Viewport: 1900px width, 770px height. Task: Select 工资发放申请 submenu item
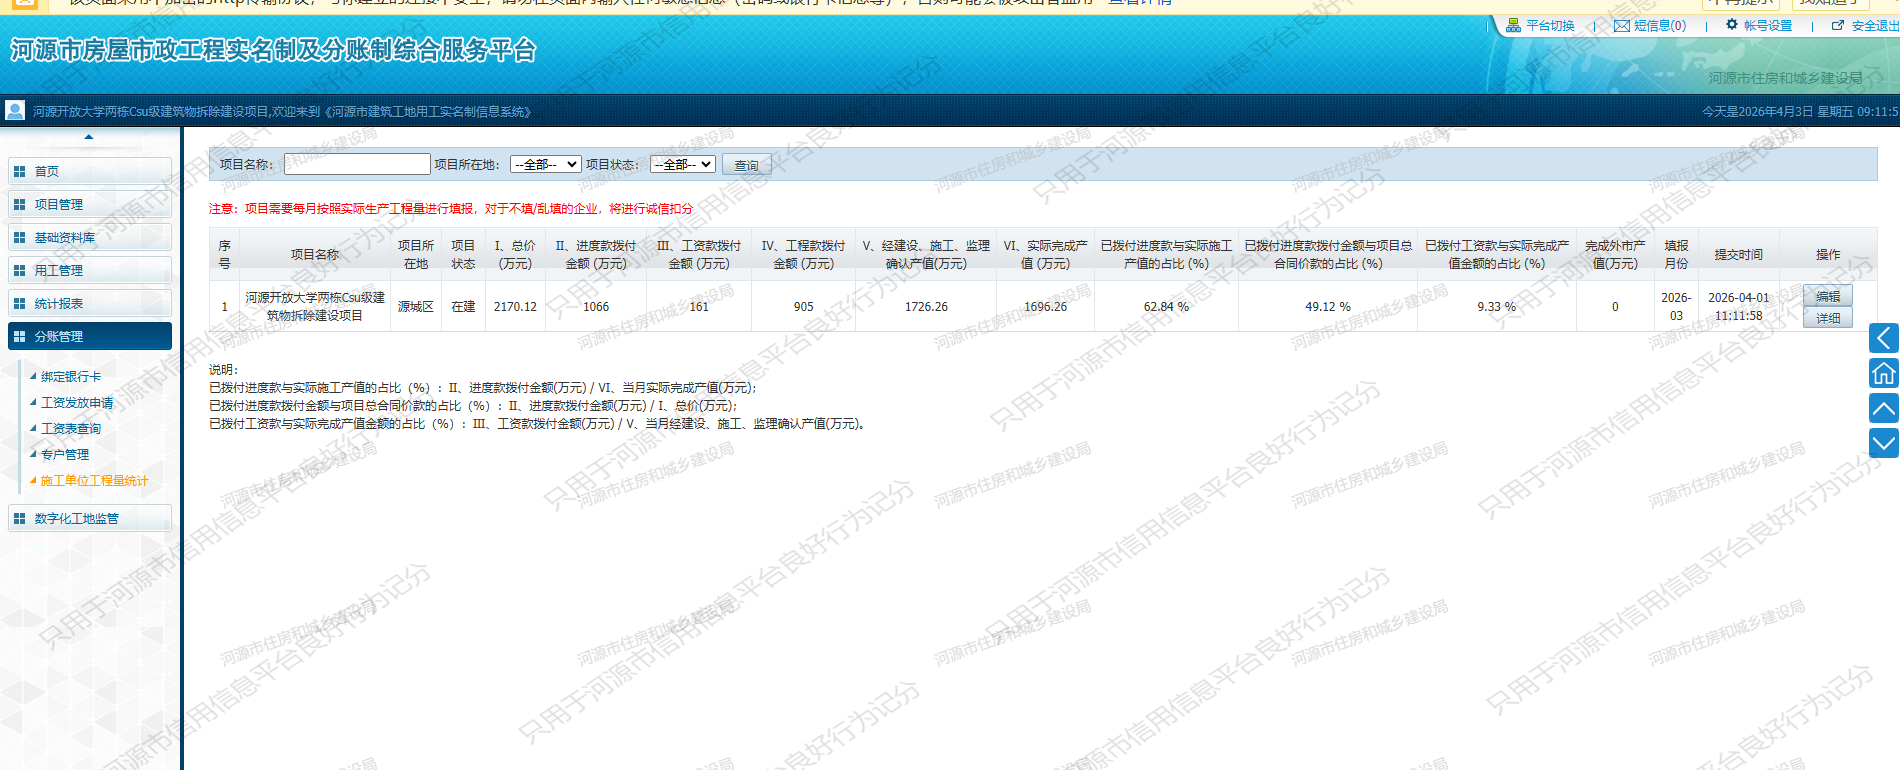(77, 403)
